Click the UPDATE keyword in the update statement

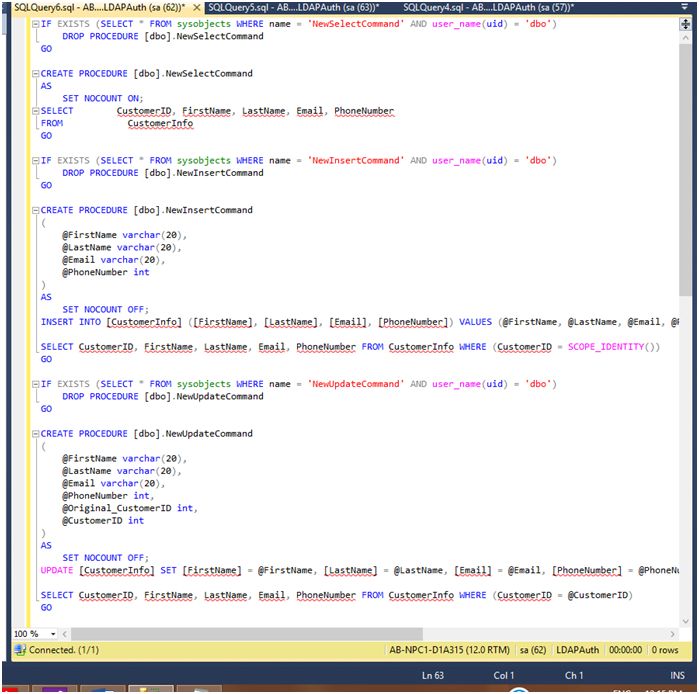(57, 571)
